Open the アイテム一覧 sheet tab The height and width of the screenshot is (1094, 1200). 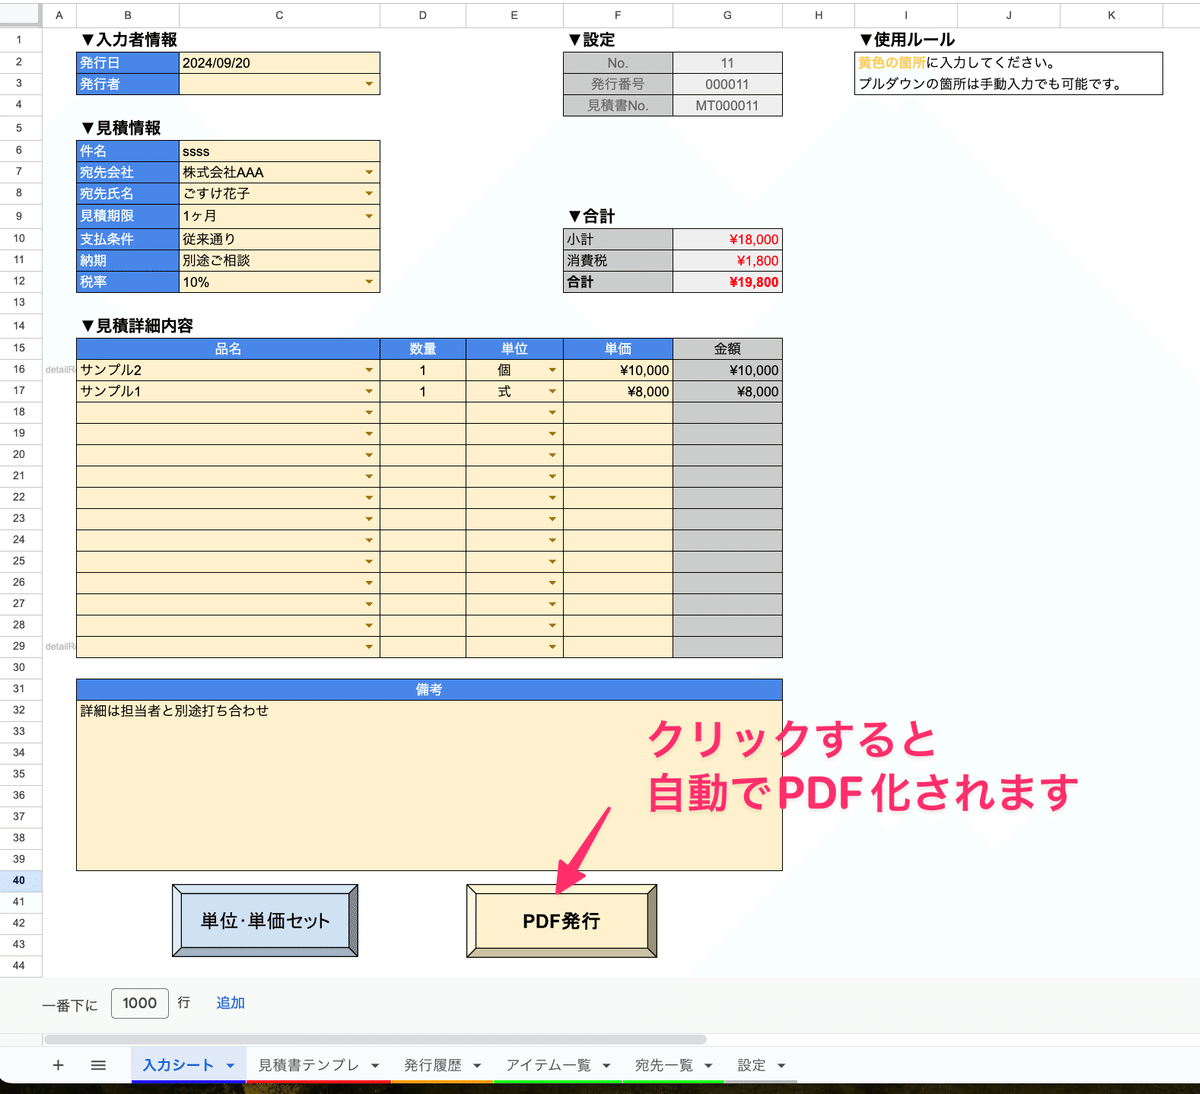[x=549, y=1065]
